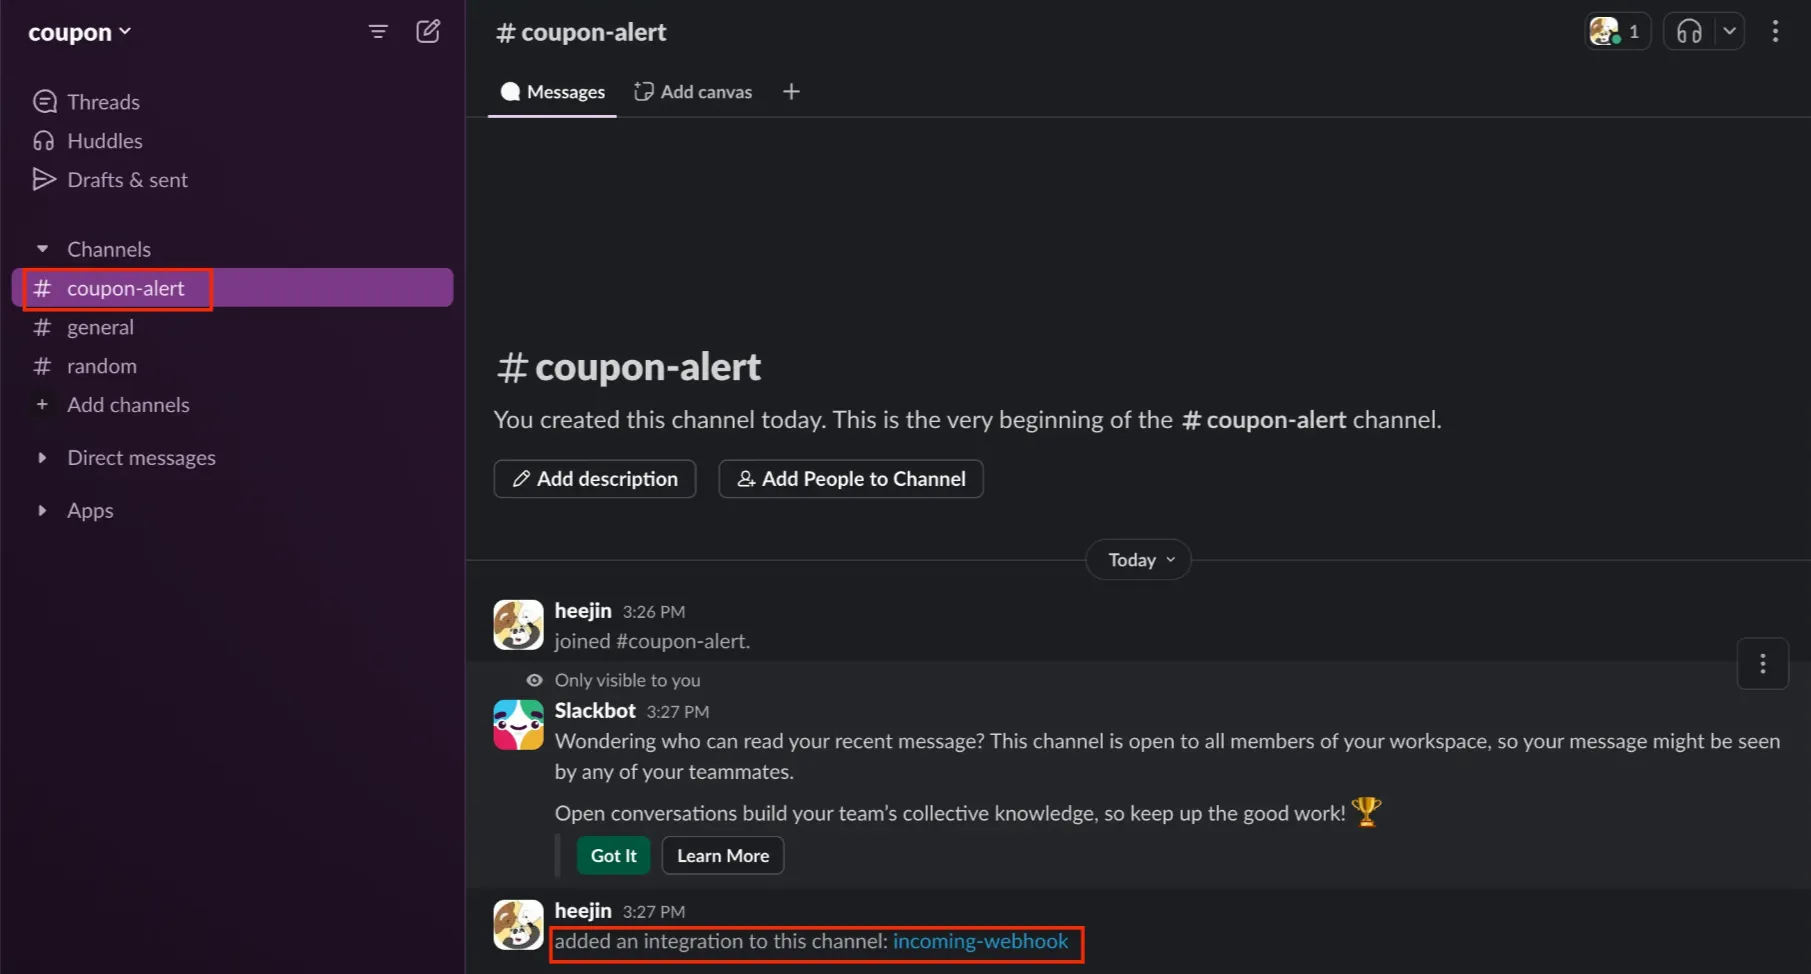This screenshot has height=974, width=1811.
Task: Click the Drafts & sent arrow icon
Action: (x=44, y=180)
